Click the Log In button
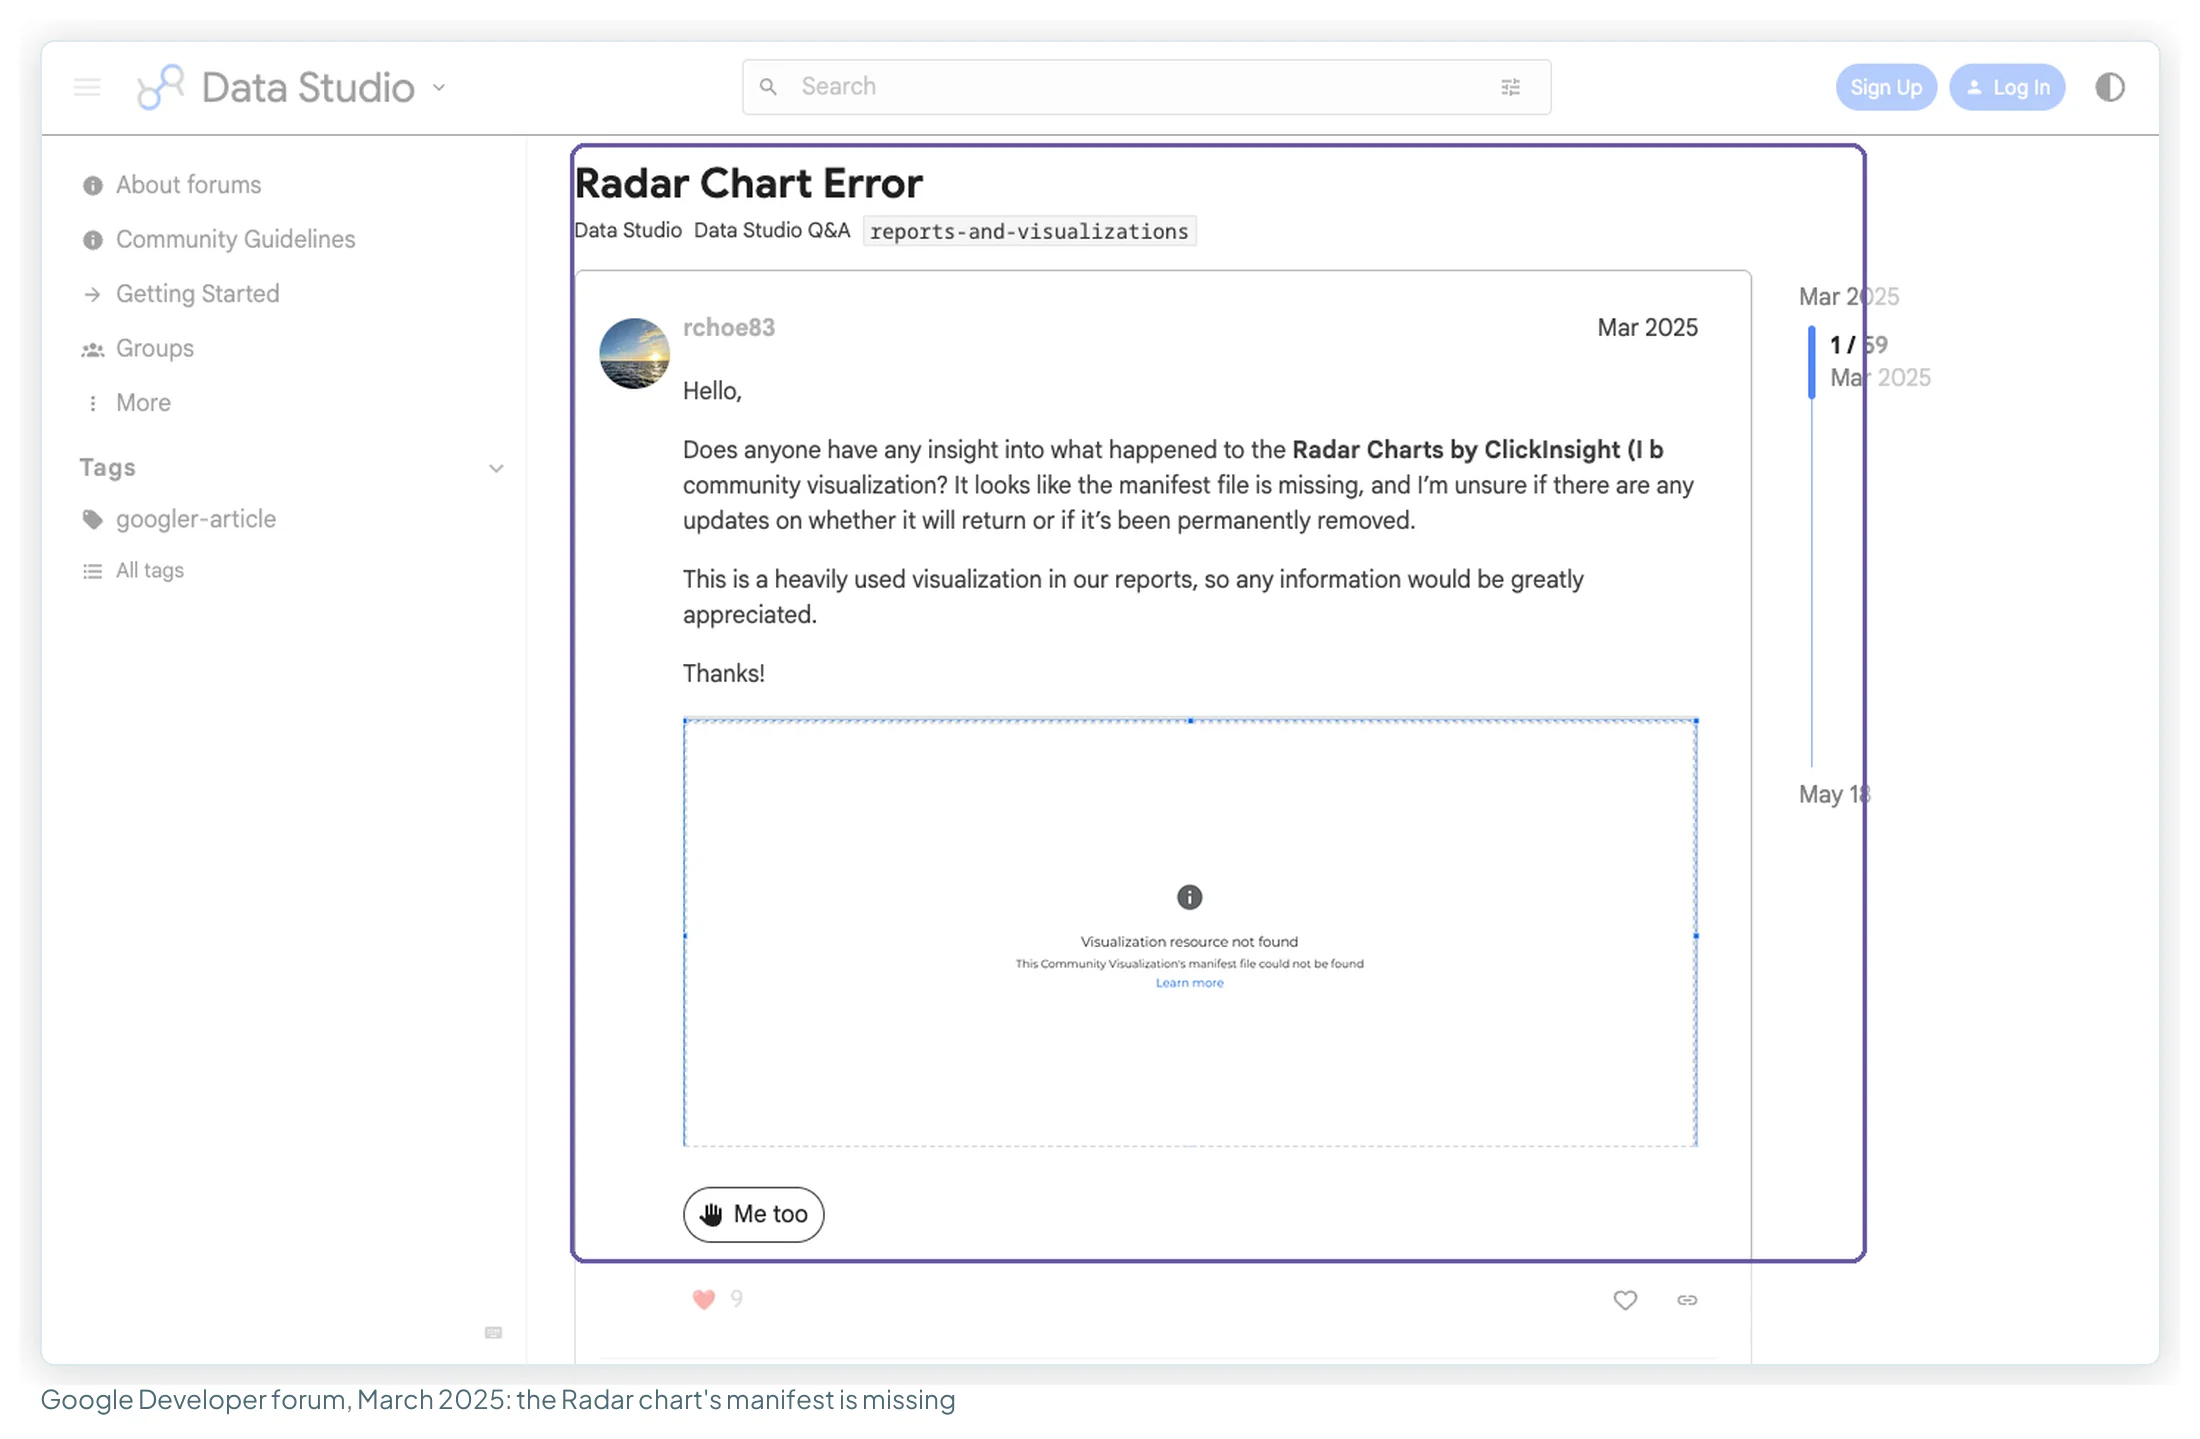The width and height of the screenshot is (2200, 1439). pyautogui.click(x=2007, y=87)
